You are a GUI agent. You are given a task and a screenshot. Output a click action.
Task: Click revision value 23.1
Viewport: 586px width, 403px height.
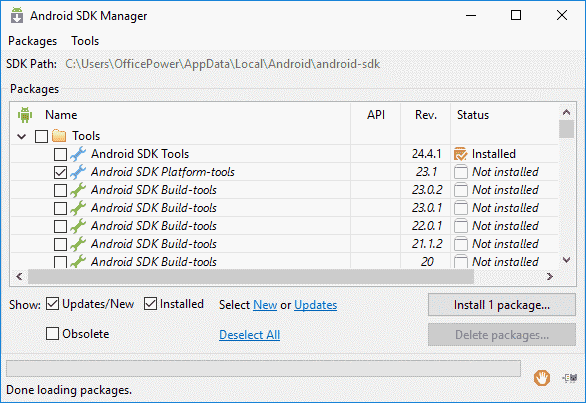pos(426,172)
